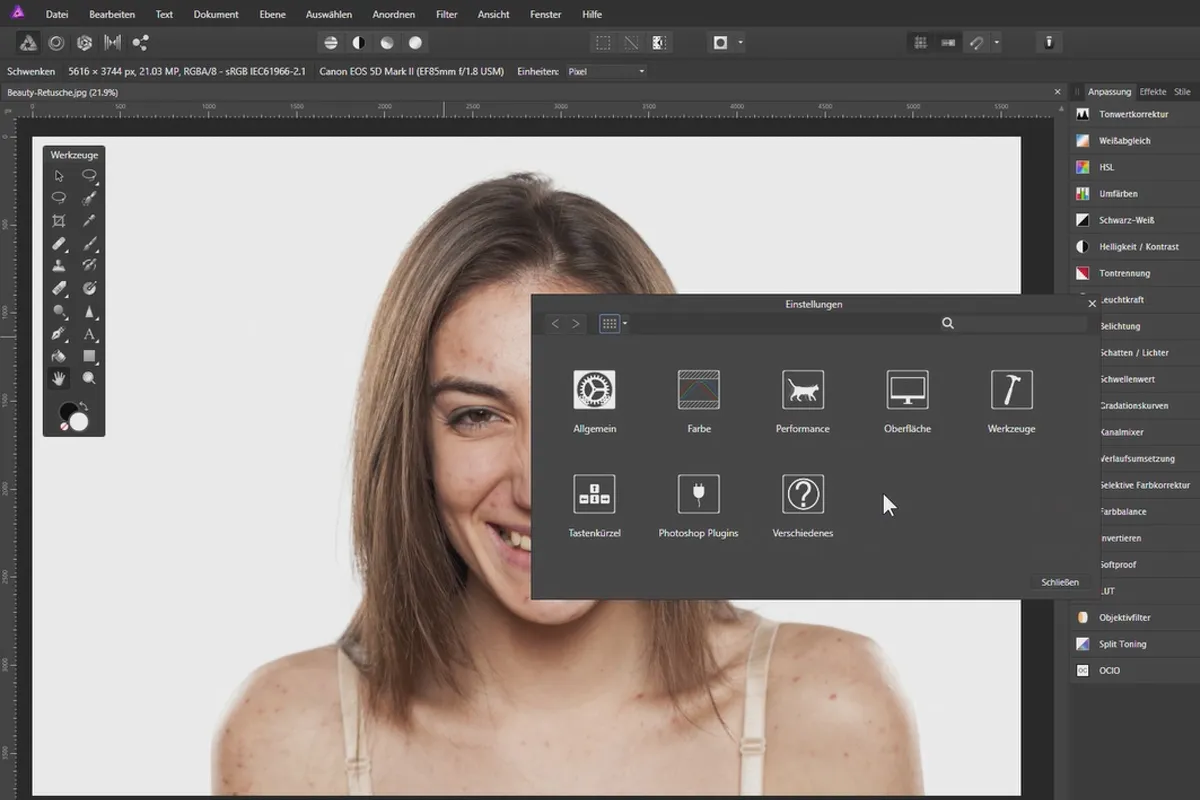Open the Einheiten Pixel dropdown
Viewport: 1200px width, 800px height.
606,72
